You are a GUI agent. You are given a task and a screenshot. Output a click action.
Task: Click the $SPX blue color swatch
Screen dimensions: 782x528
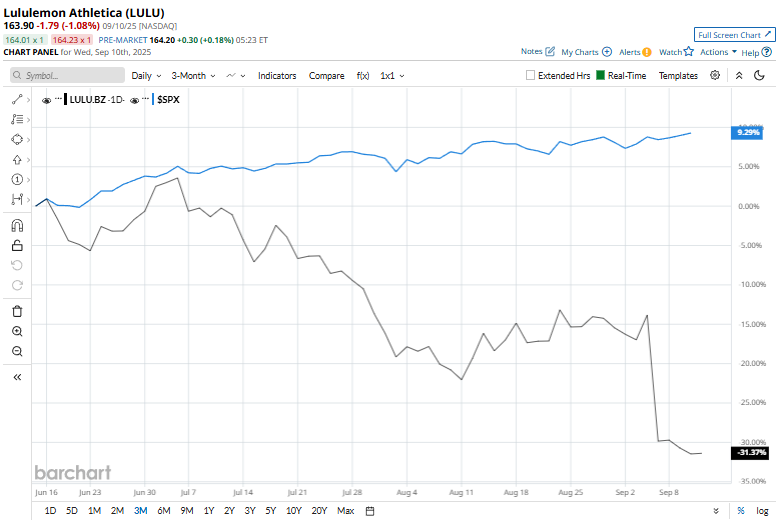click(153, 99)
